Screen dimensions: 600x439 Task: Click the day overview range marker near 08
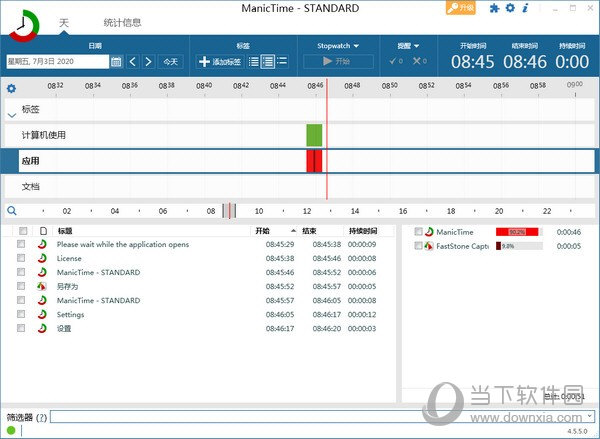[229, 211]
